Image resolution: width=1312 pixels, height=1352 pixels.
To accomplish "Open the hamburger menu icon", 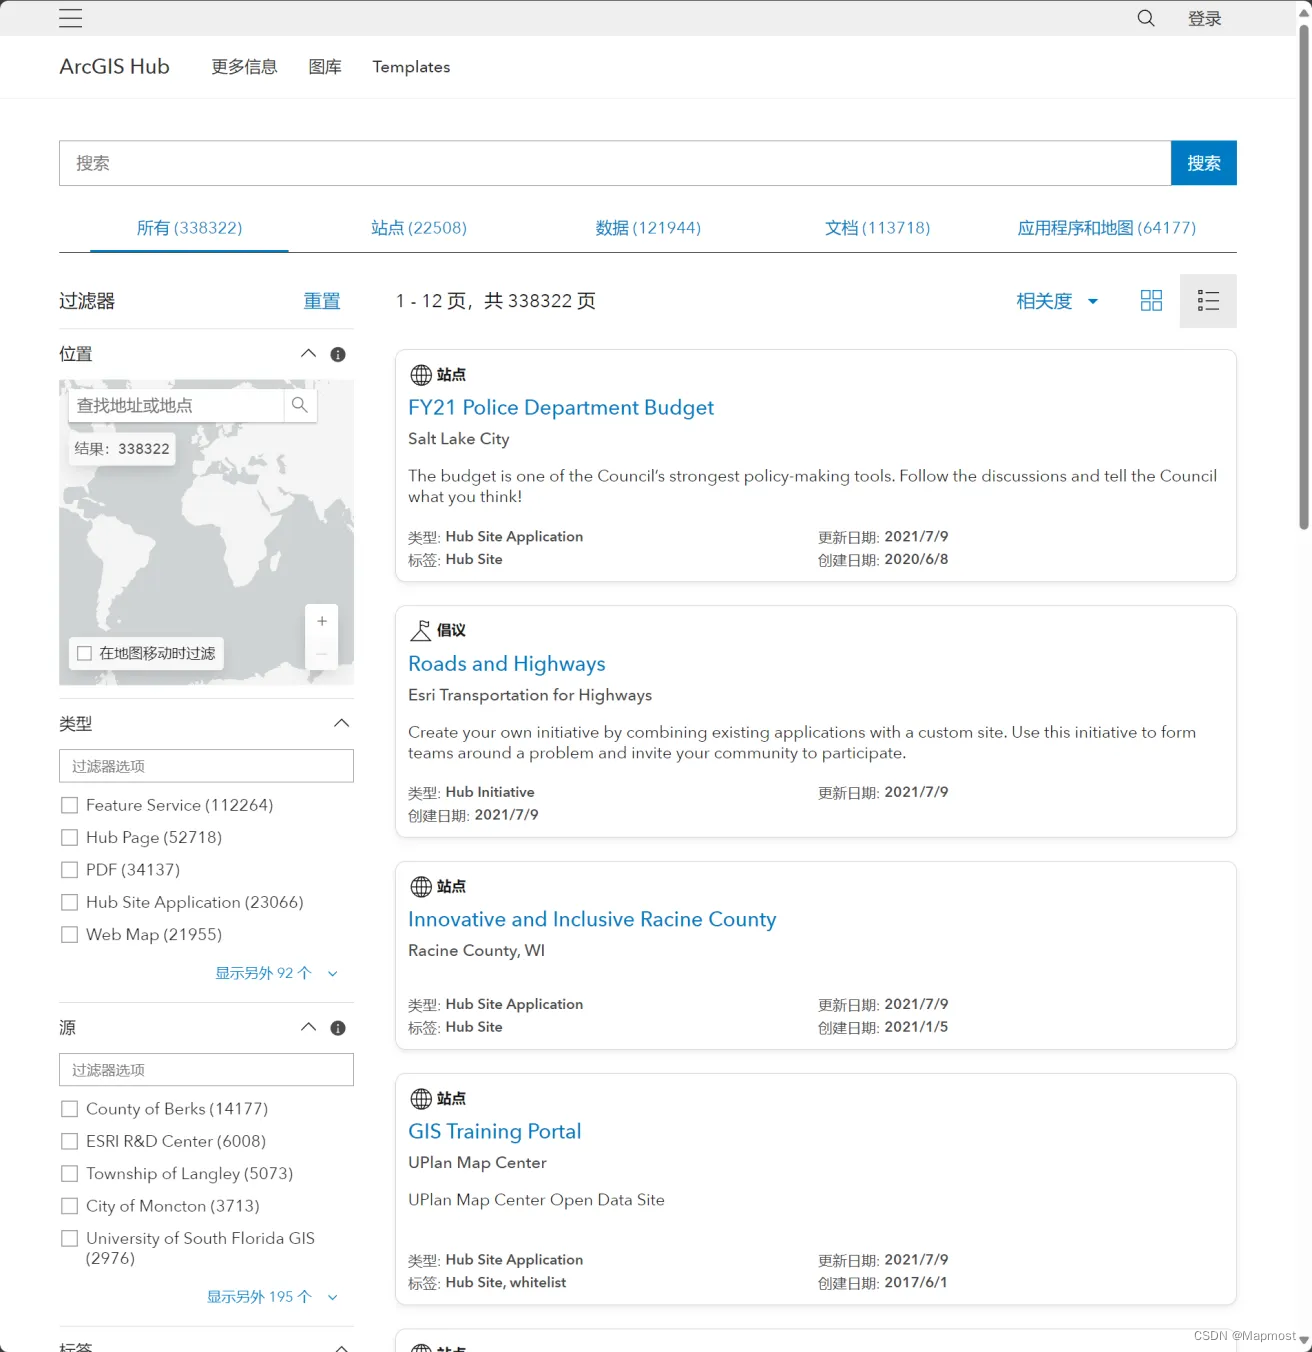I will click(x=71, y=18).
